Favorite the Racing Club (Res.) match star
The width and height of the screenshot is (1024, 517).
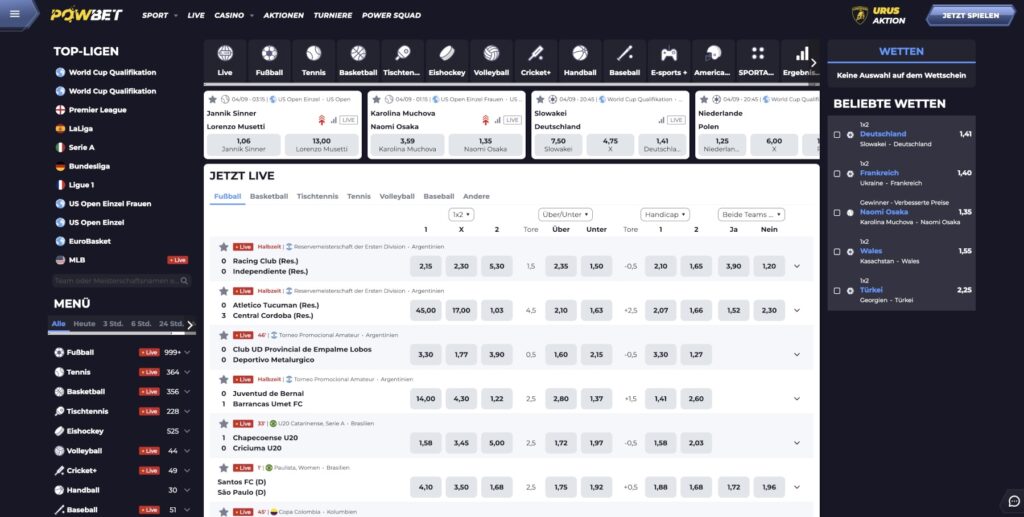[224, 246]
